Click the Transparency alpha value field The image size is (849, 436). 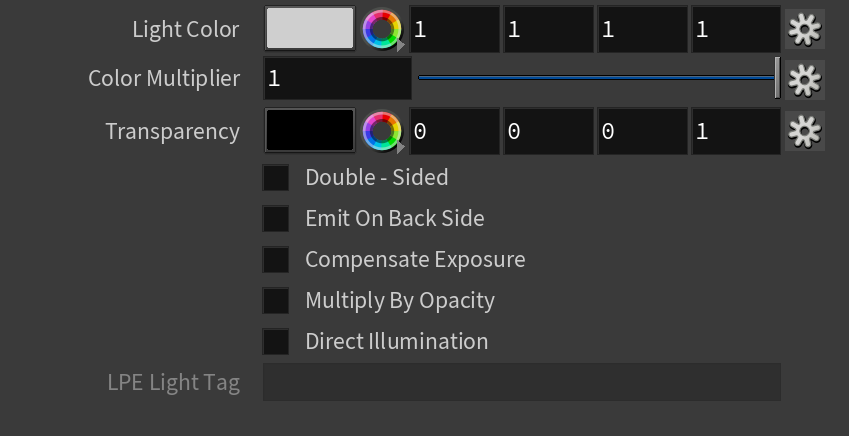[736, 132]
